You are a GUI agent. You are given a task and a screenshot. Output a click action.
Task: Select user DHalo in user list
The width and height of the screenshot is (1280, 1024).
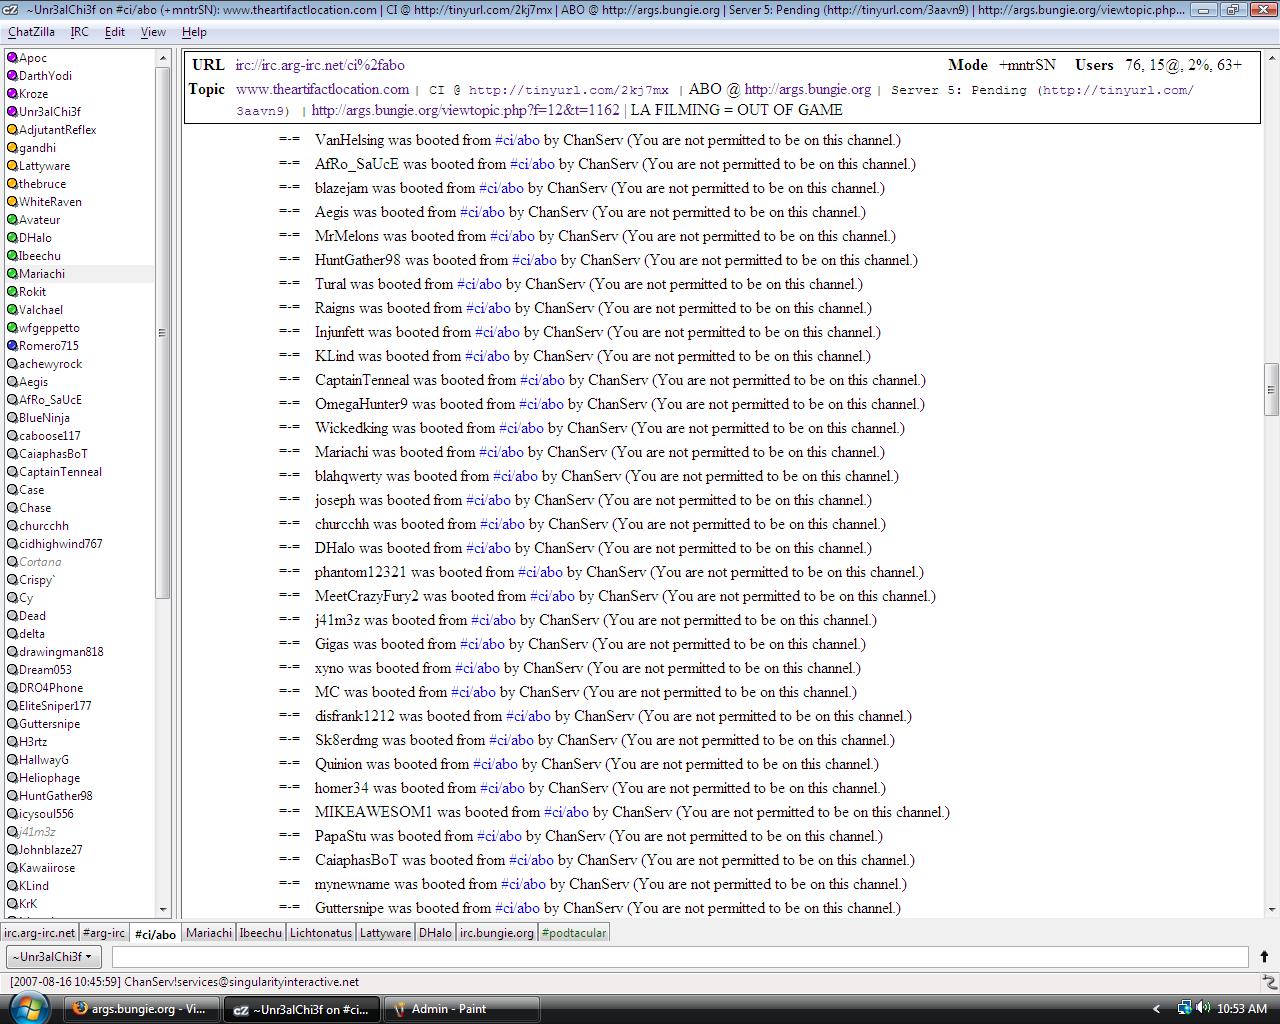[35, 238]
